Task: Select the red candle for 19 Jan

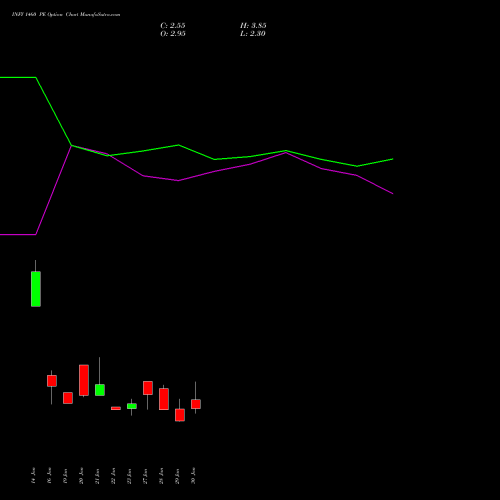Action: click(x=68, y=398)
